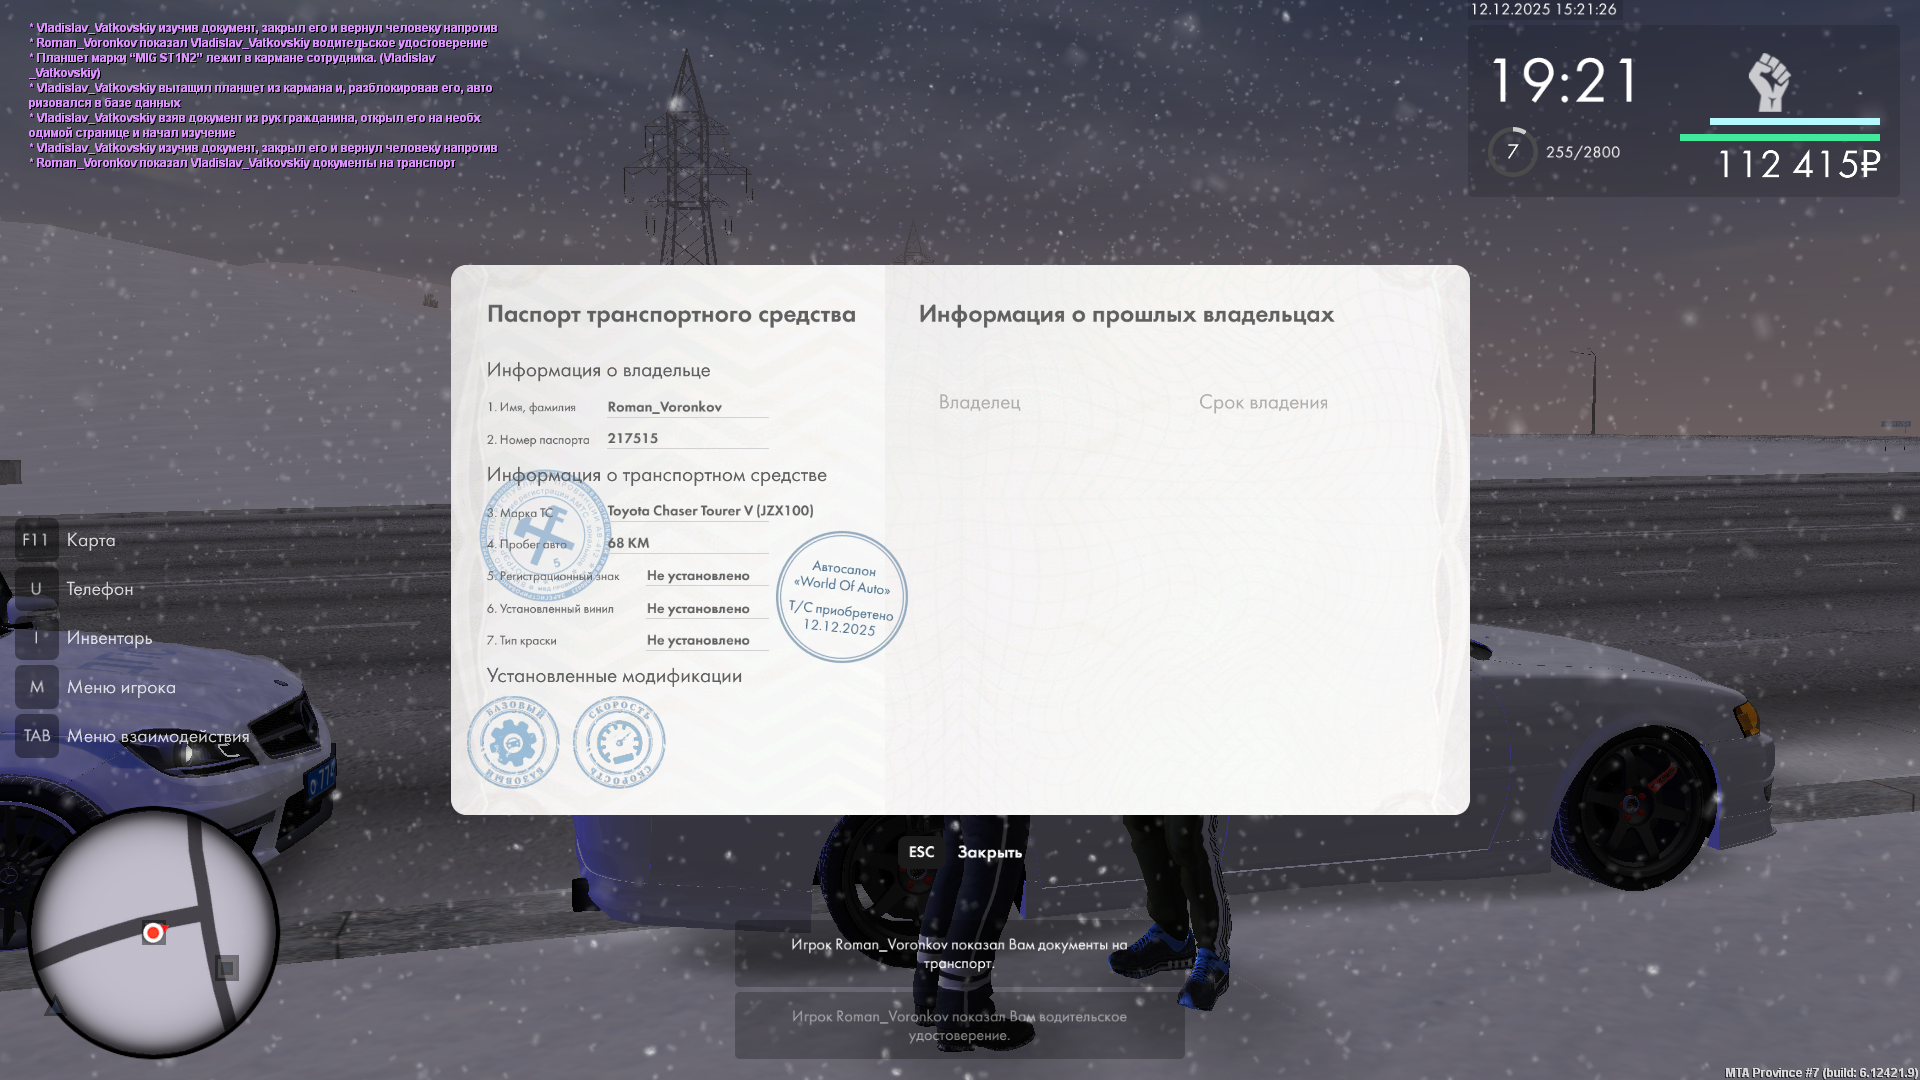This screenshot has width=1920, height=1080.
Task: Click the circular level 7 indicator
Action: click(x=1512, y=152)
